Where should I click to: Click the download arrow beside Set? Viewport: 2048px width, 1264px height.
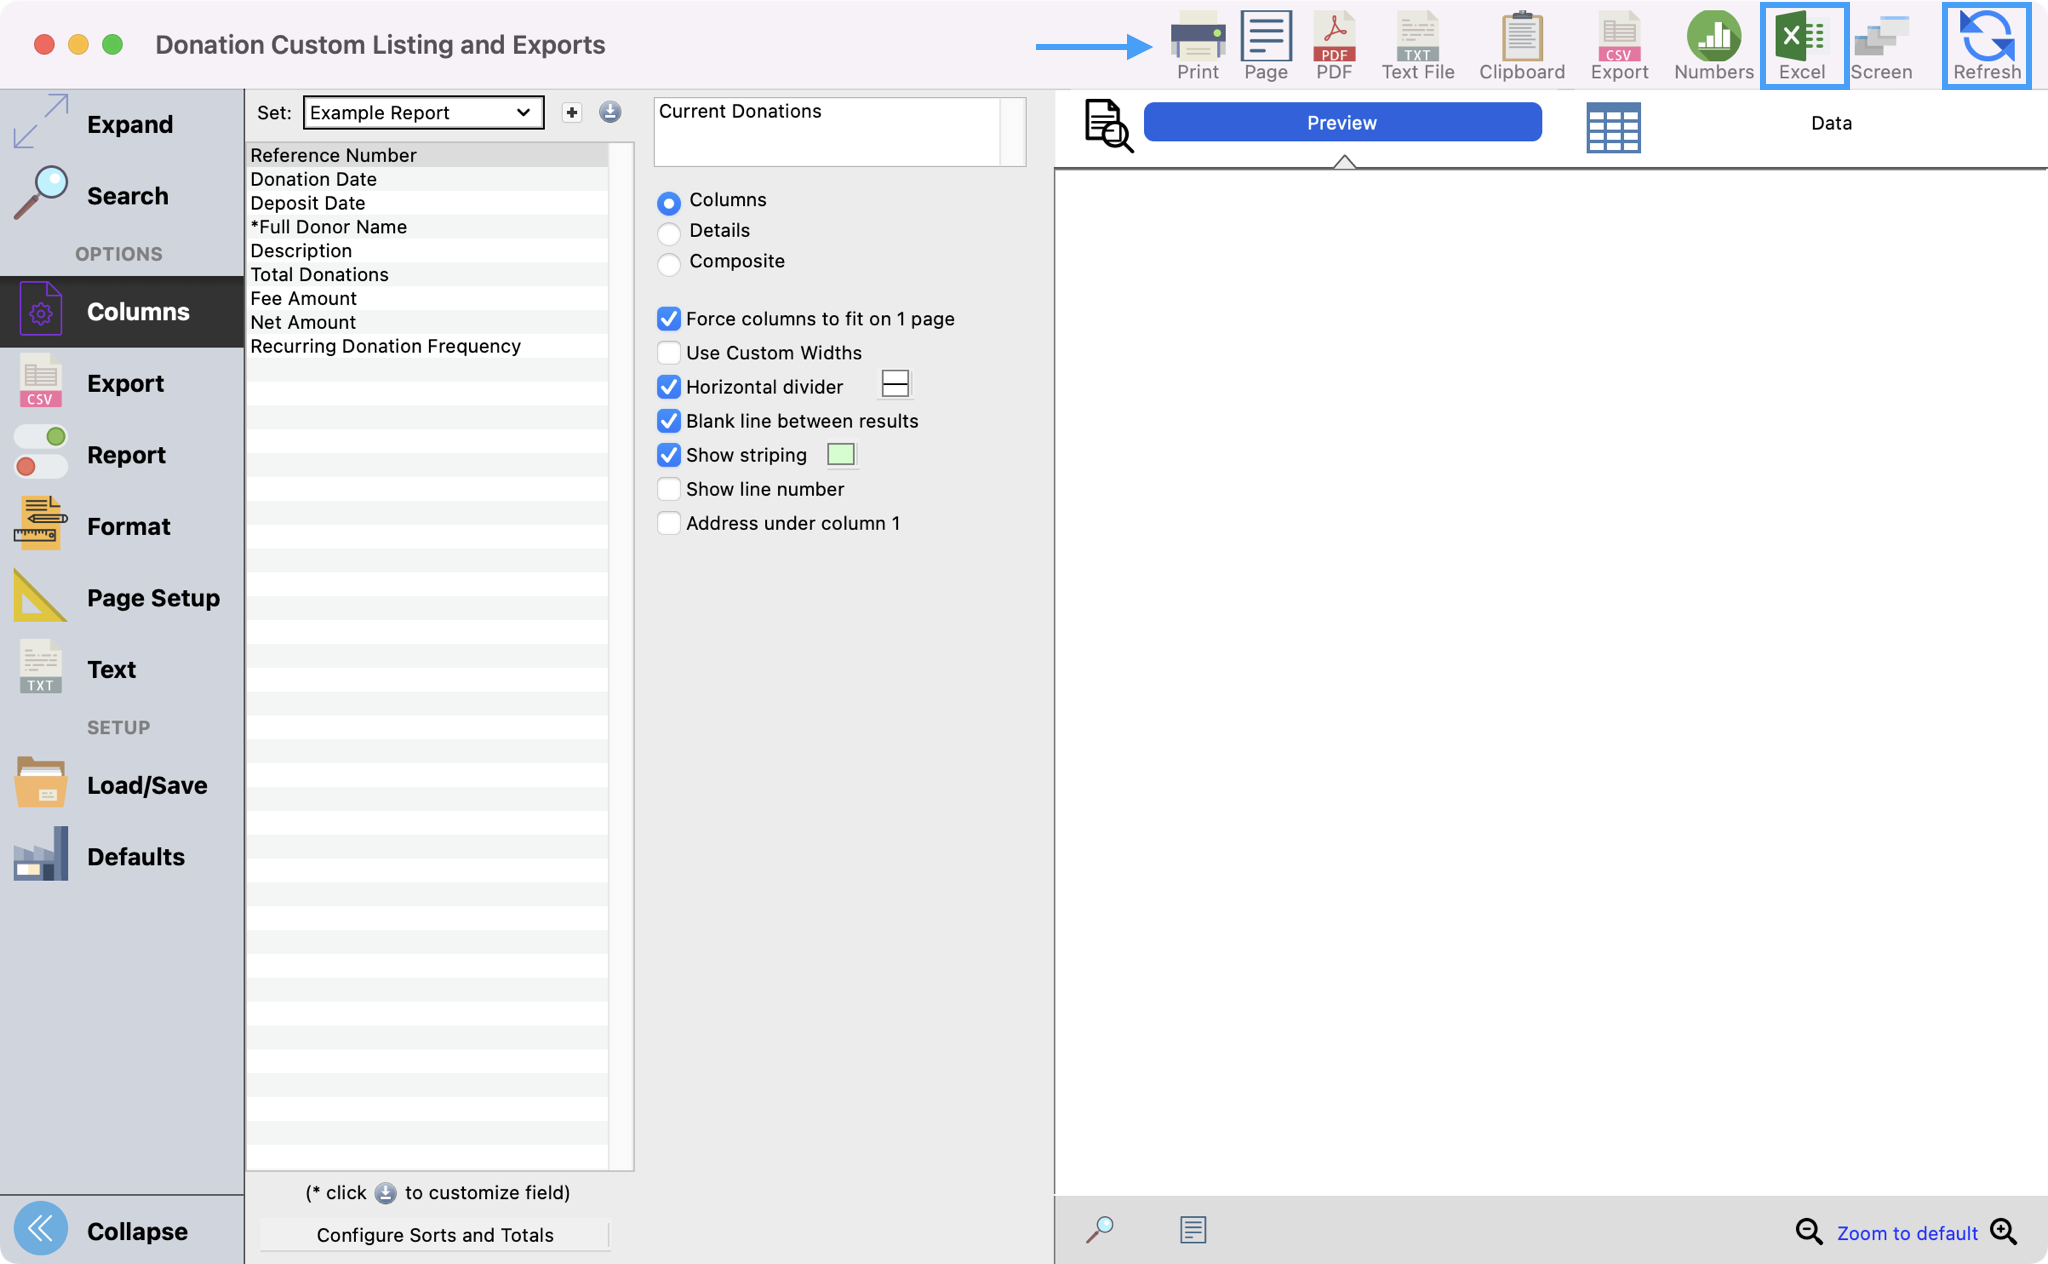[x=610, y=113]
